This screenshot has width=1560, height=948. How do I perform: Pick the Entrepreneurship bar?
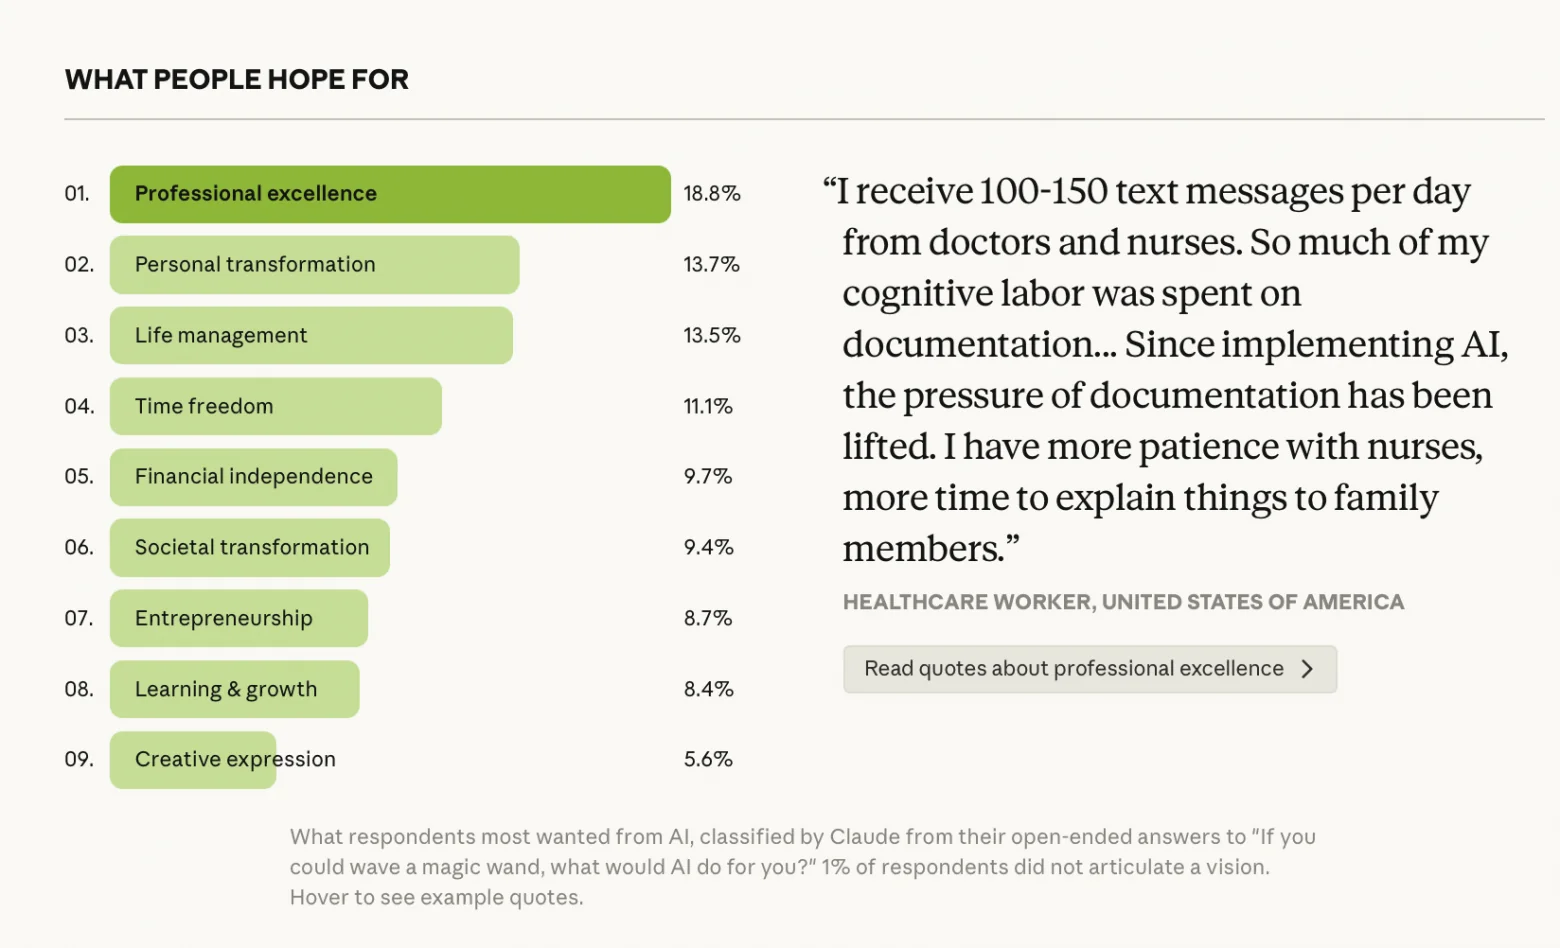(x=238, y=618)
